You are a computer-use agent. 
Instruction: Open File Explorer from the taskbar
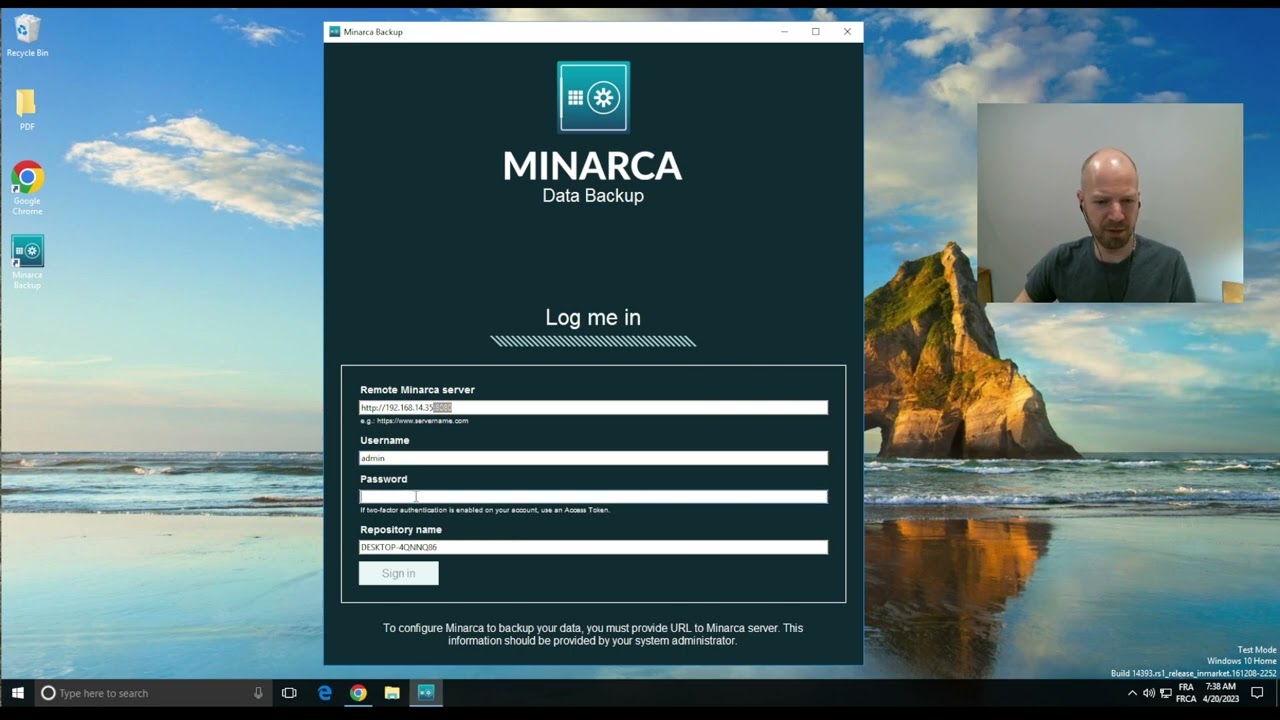(x=392, y=693)
